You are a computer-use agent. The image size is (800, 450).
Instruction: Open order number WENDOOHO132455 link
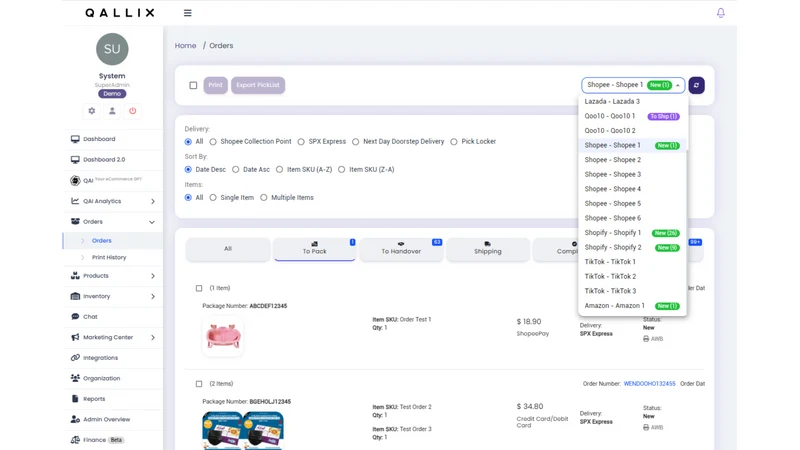[x=649, y=384]
